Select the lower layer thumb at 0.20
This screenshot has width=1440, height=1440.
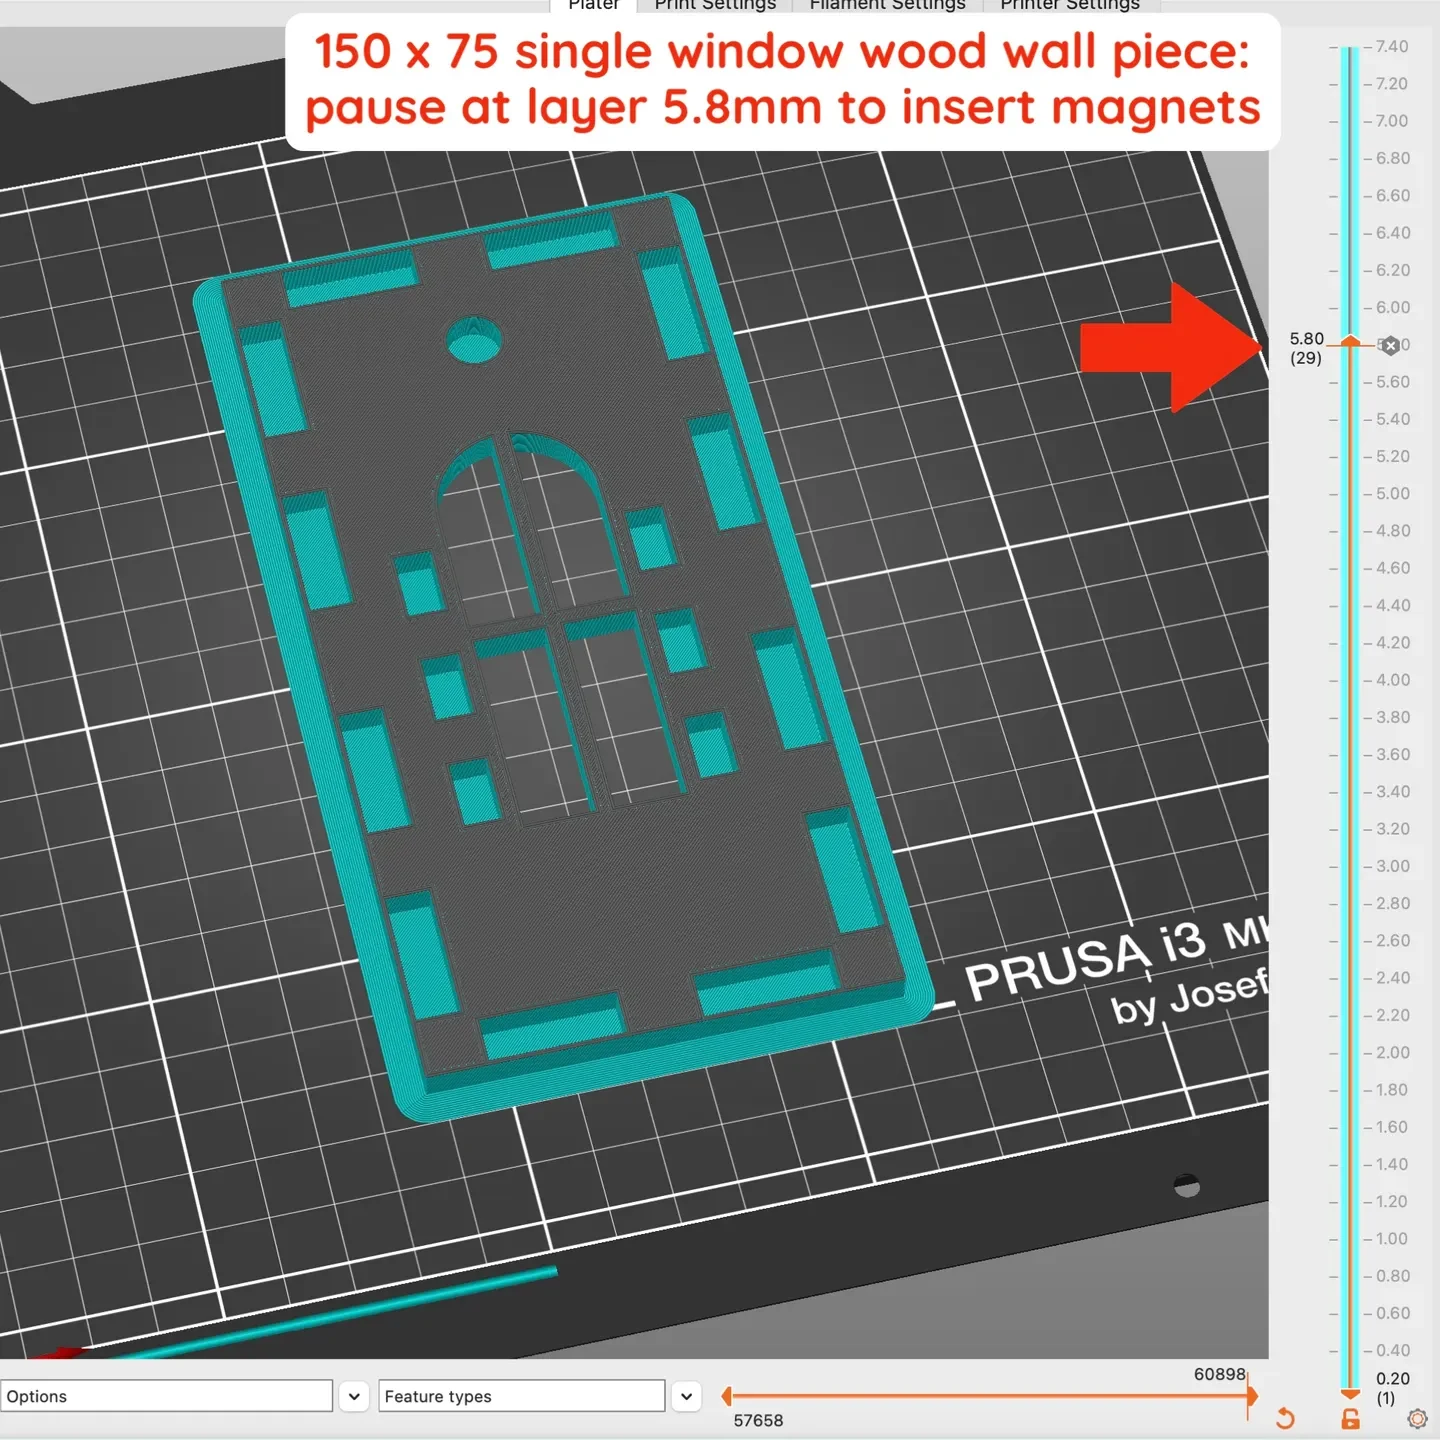click(x=1350, y=1393)
